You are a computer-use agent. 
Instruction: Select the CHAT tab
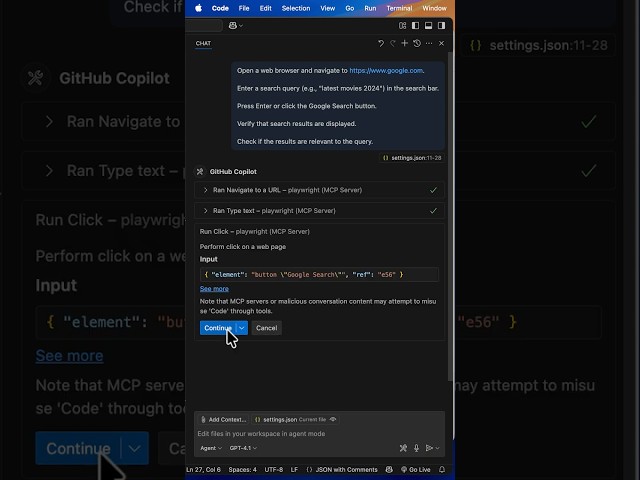[203, 43]
